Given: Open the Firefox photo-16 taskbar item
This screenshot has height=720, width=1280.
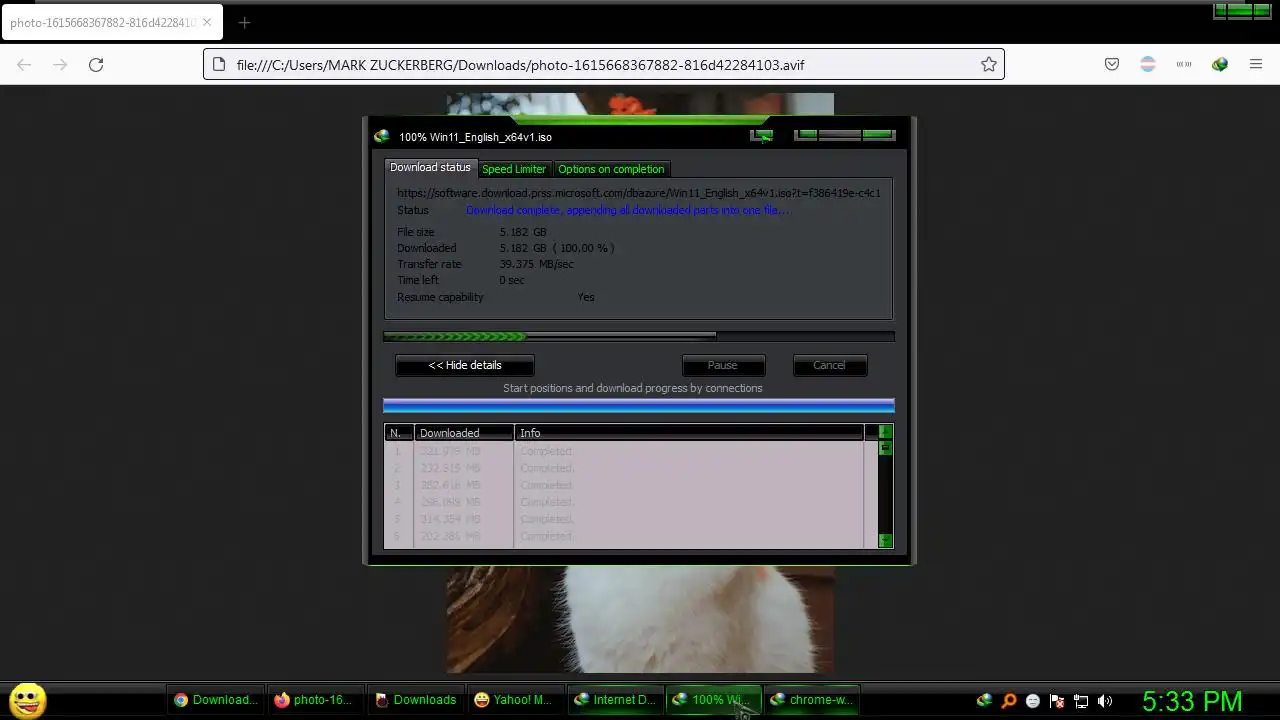Looking at the screenshot, I should click(x=314, y=700).
